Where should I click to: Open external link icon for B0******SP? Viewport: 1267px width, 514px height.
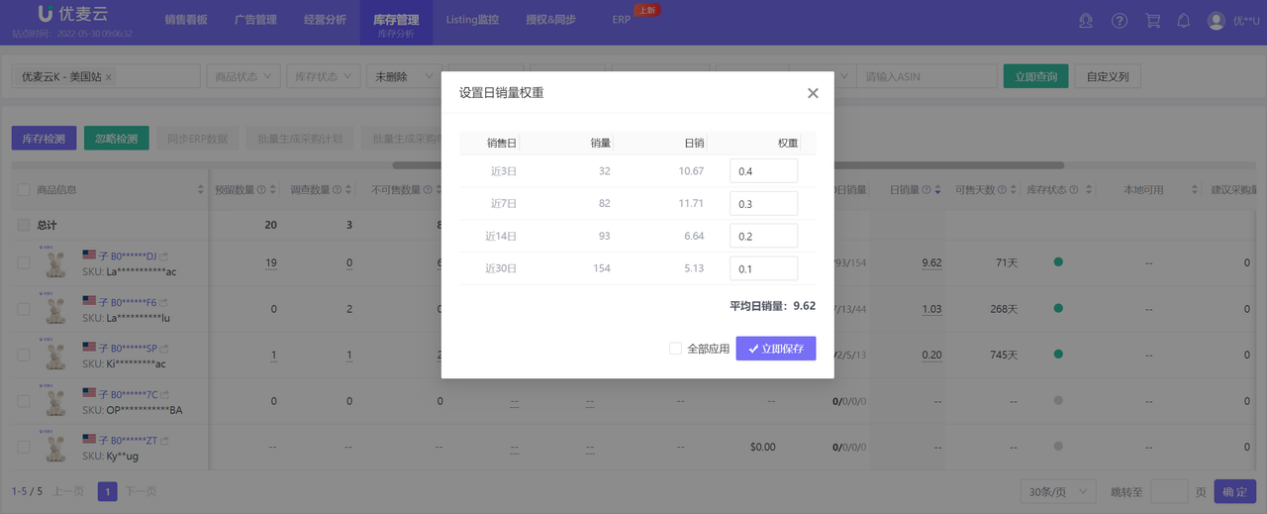(x=164, y=348)
